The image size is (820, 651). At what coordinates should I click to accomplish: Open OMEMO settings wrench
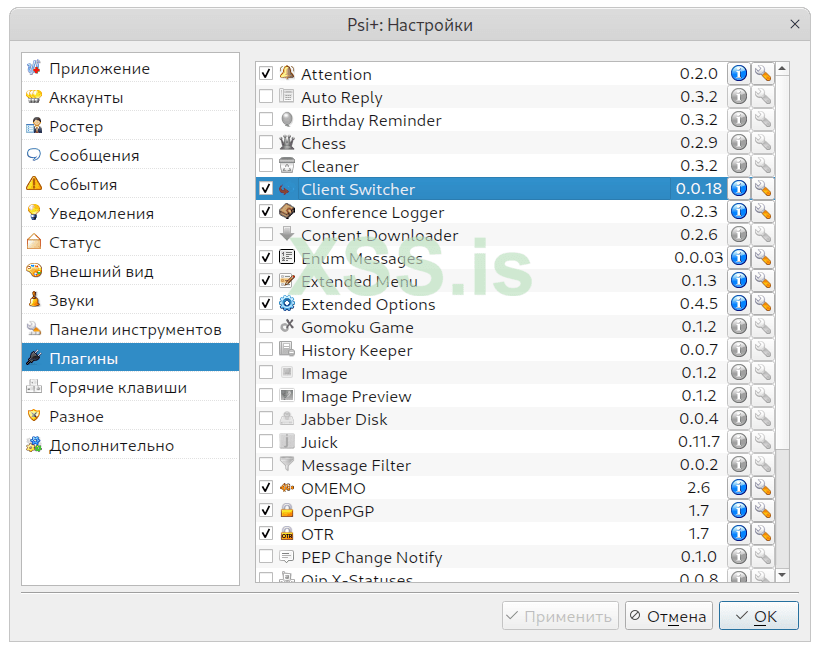762,488
